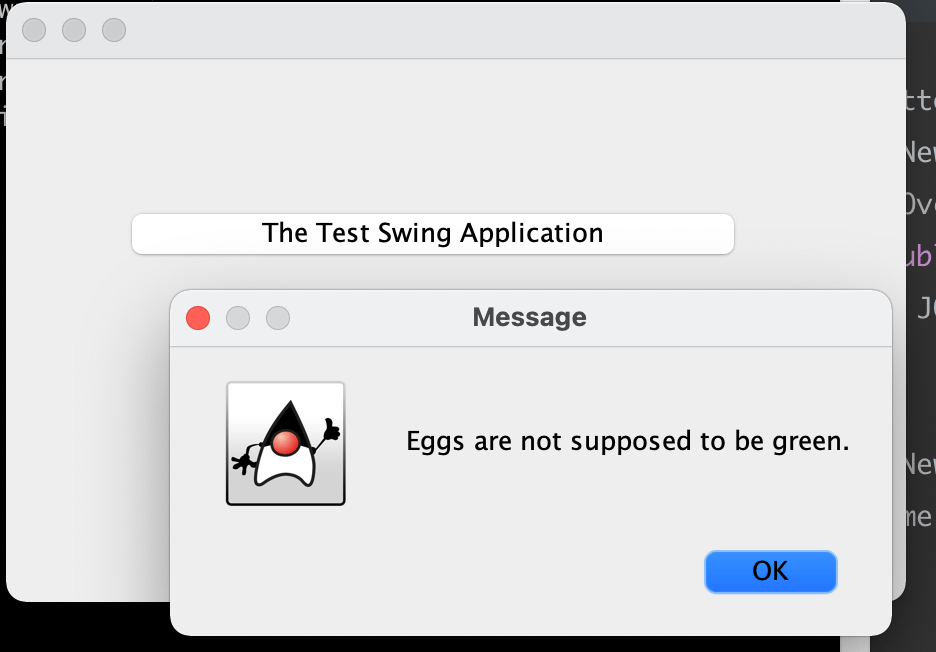
Task: Confirm the message with the OK button
Action: 771,571
